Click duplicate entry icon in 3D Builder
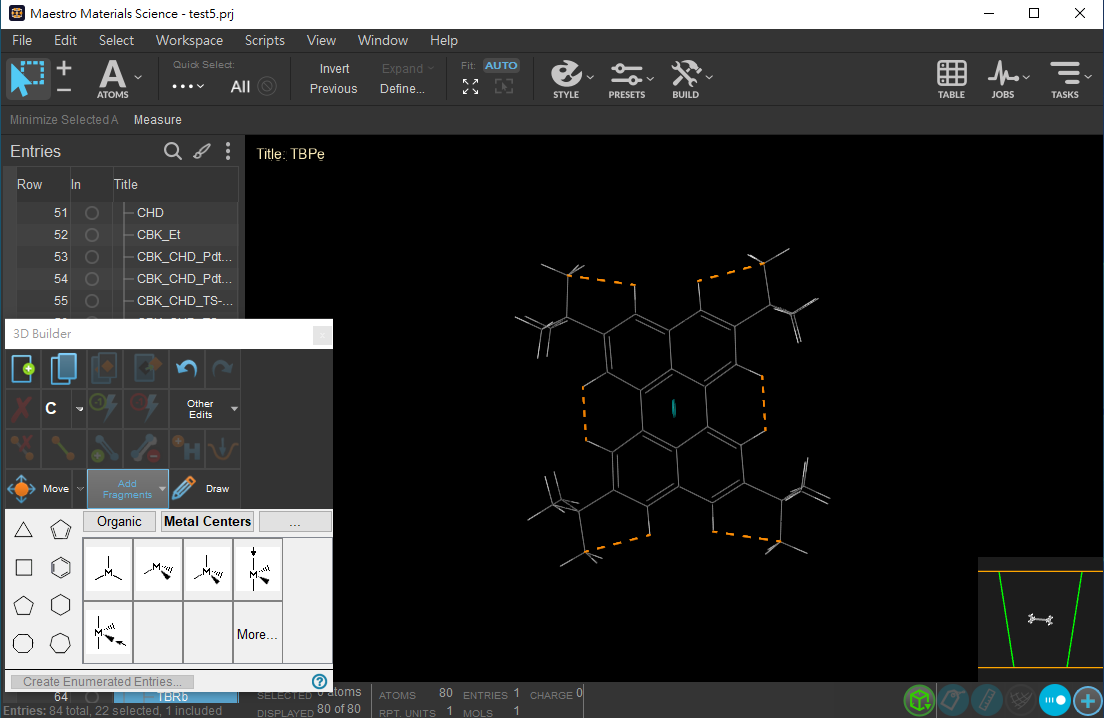The height and width of the screenshot is (718, 1104). click(63, 368)
